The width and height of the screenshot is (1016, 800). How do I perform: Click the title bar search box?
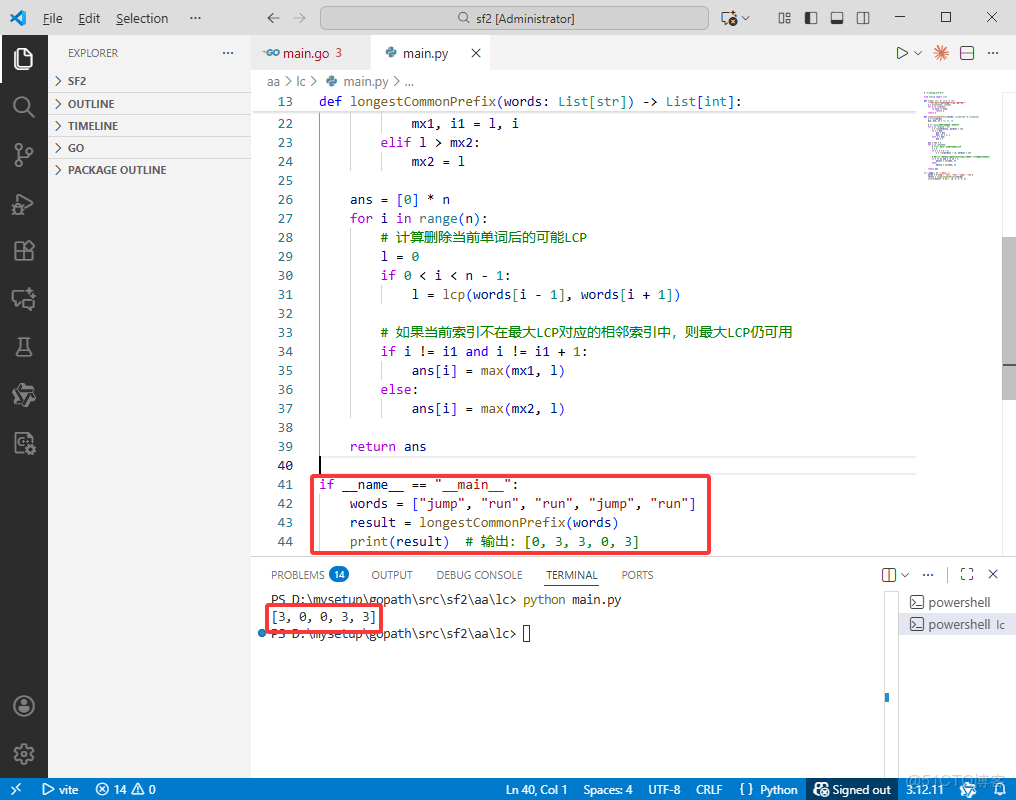[x=514, y=18]
